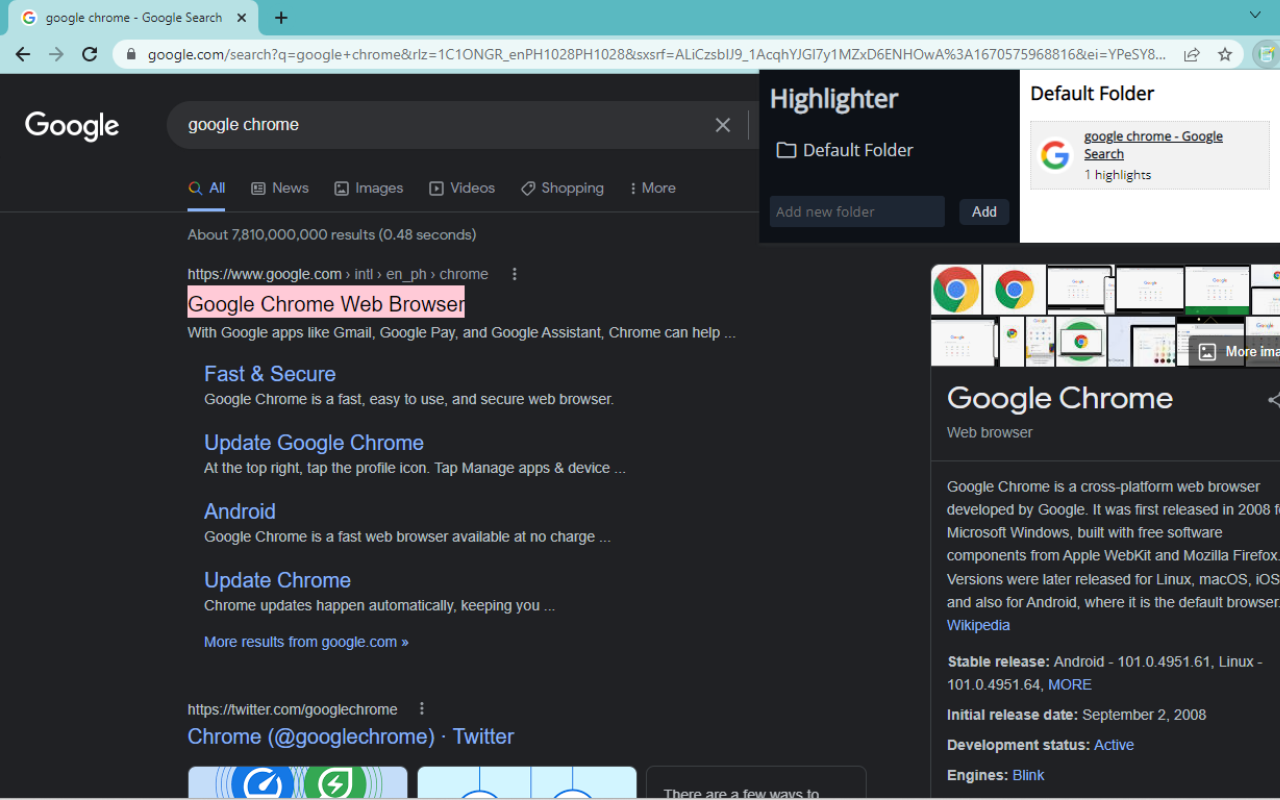Open the 'google chrome - Google Search' highlight link
Image resolution: width=1280 pixels, height=800 pixels.
[1153, 145]
